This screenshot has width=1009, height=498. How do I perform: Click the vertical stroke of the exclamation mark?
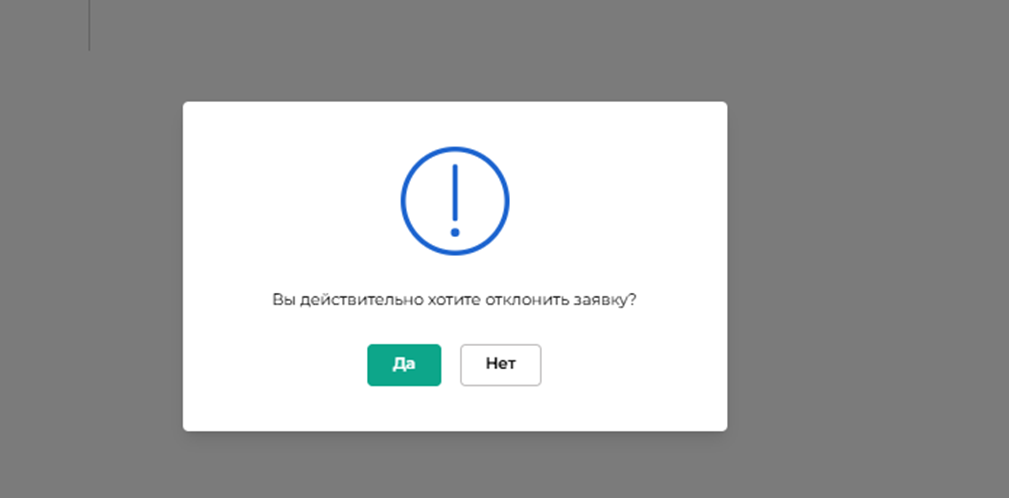tap(455, 192)
